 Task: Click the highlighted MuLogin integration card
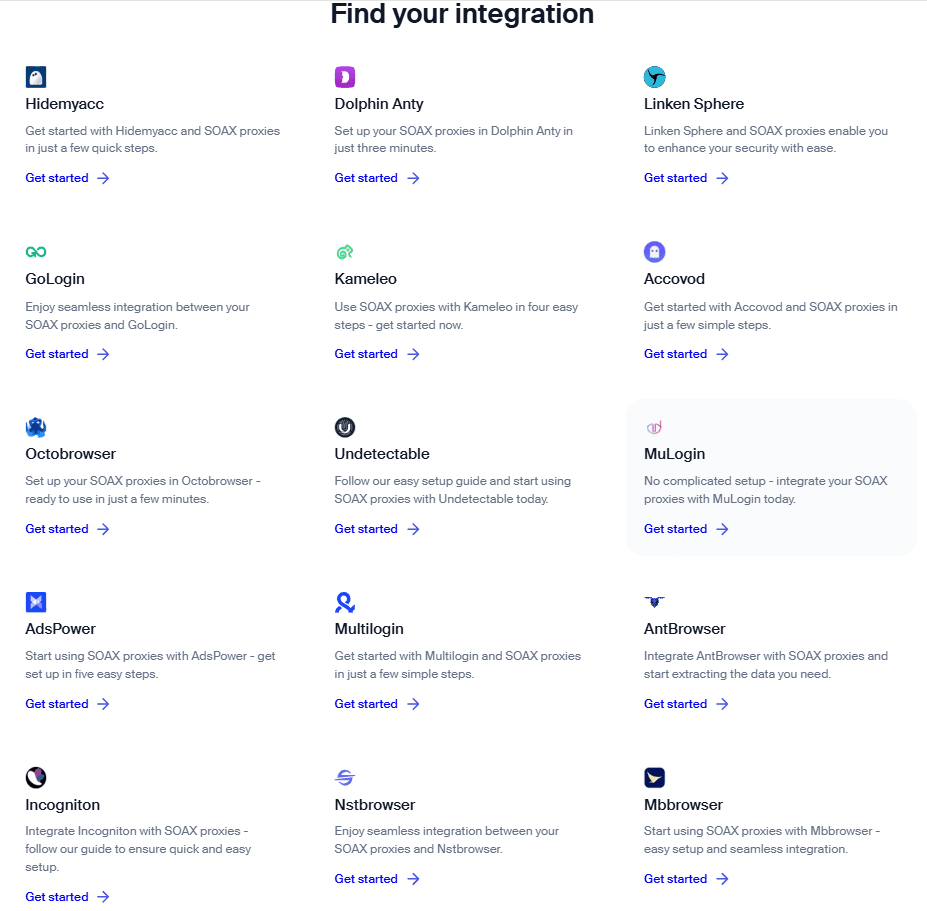click(x=770, y=476)
